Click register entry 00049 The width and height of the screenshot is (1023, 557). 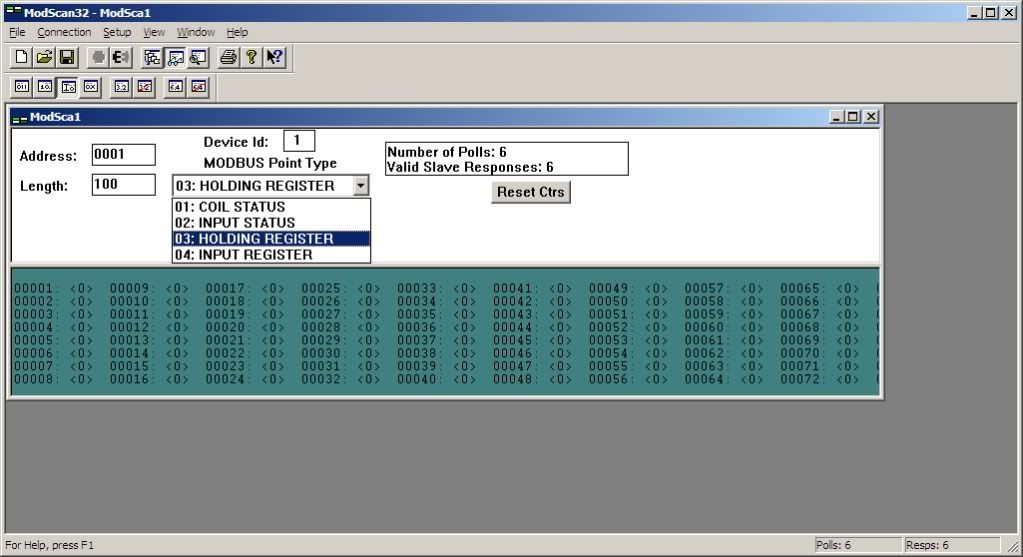click(628, 288)
